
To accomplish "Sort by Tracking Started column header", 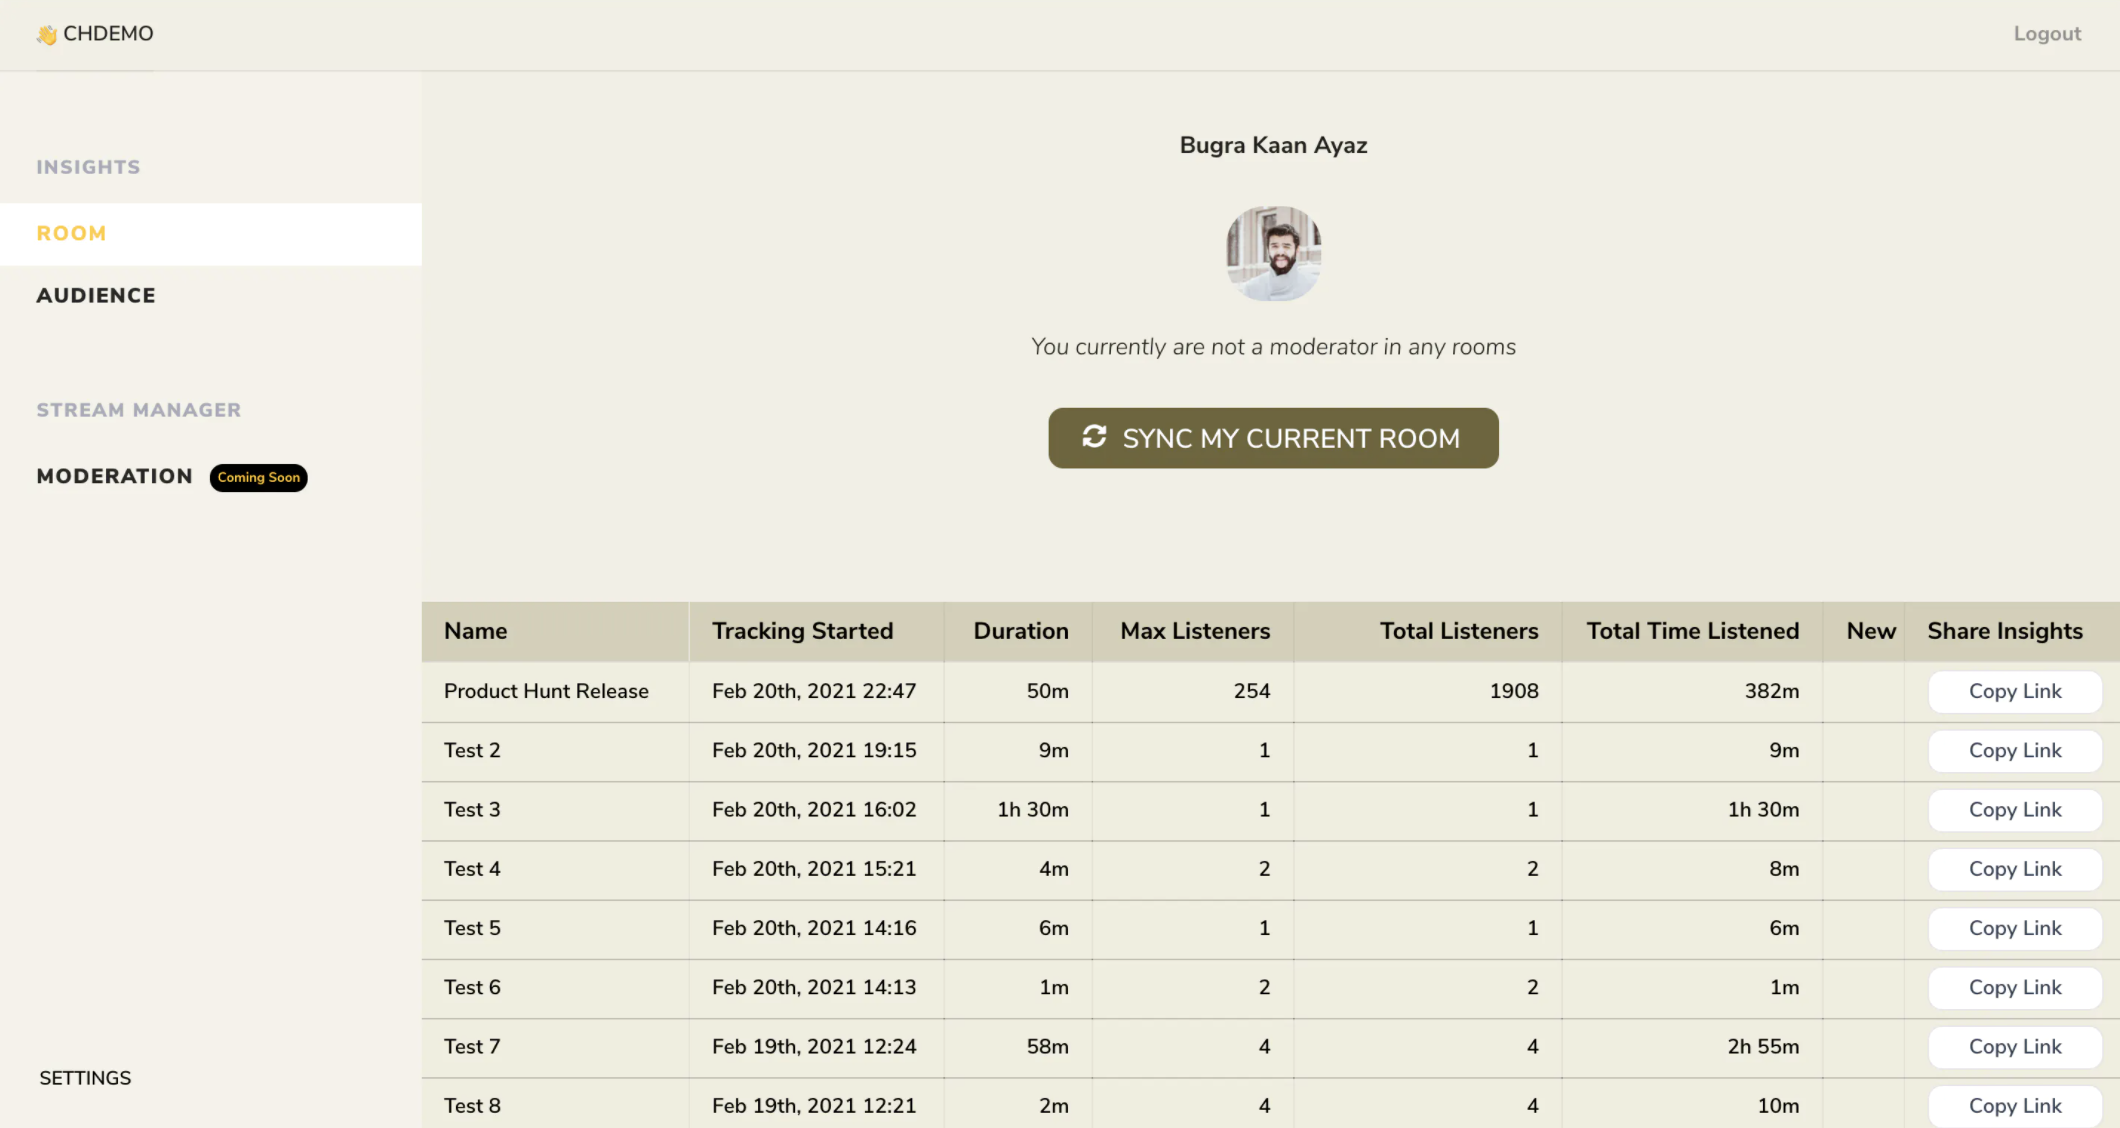I will (x=802, y=631).
